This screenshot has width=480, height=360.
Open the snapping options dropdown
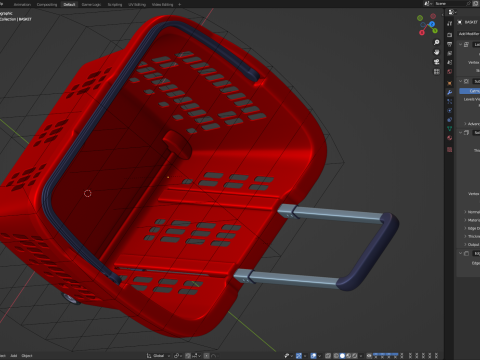[197, 356]
